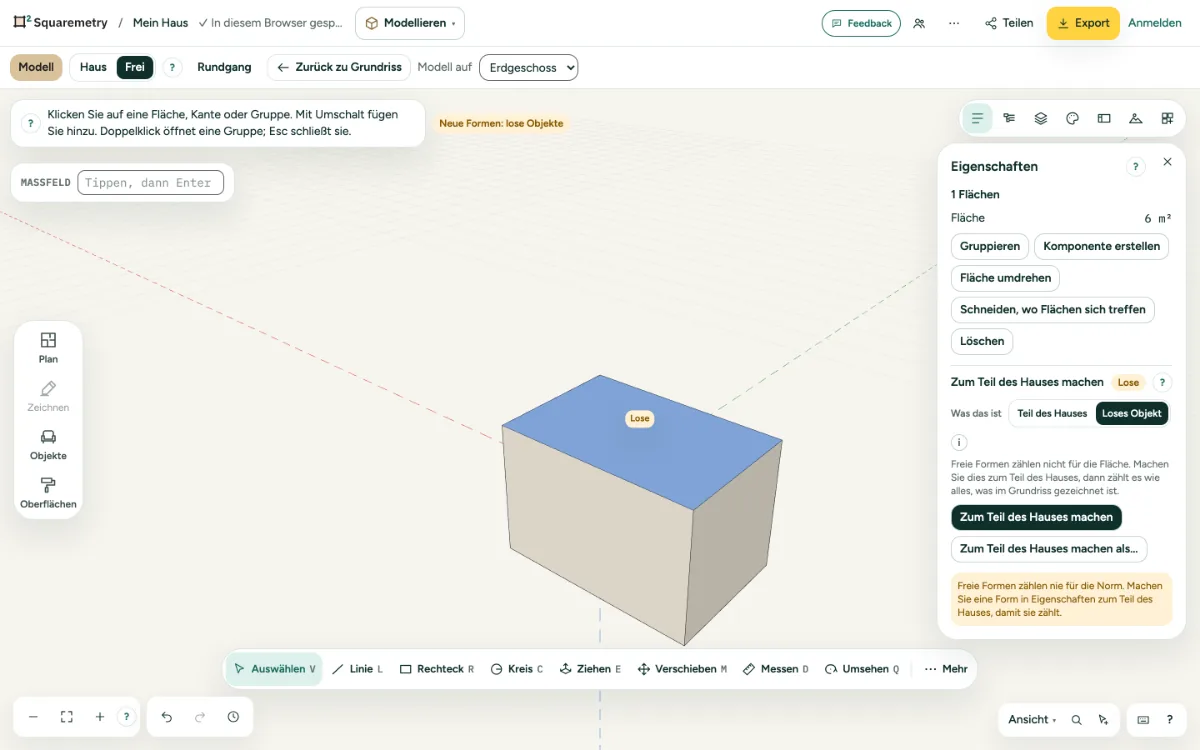Open the three-dots overflow menu
Image resolution: width=1200 pixels, height=750 pixels.
pyautogui.click(x=954, y=23)
